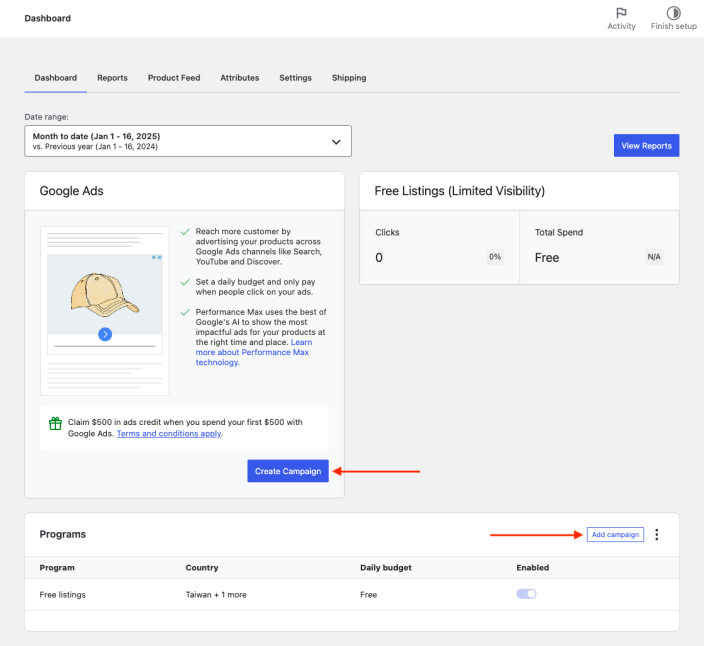This screenshot has width=704, height=646.
Task: Go to the Attributes tab
Action: coord(240,78)
